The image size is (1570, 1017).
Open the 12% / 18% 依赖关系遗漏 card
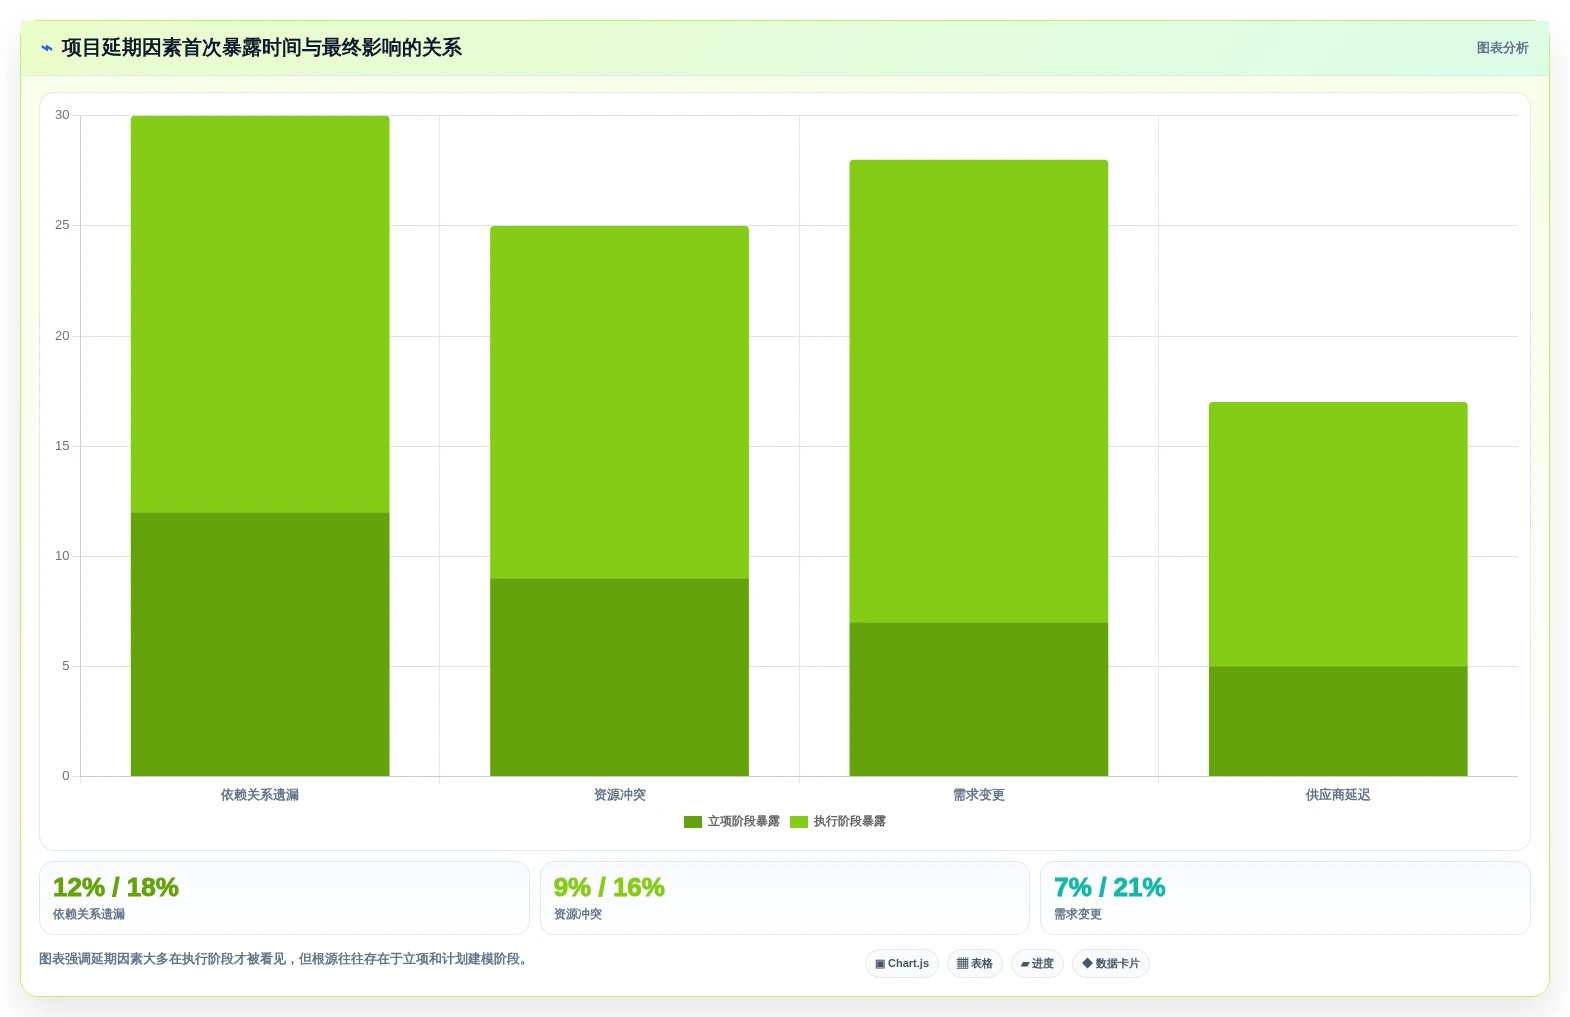[x=284, y=898]
